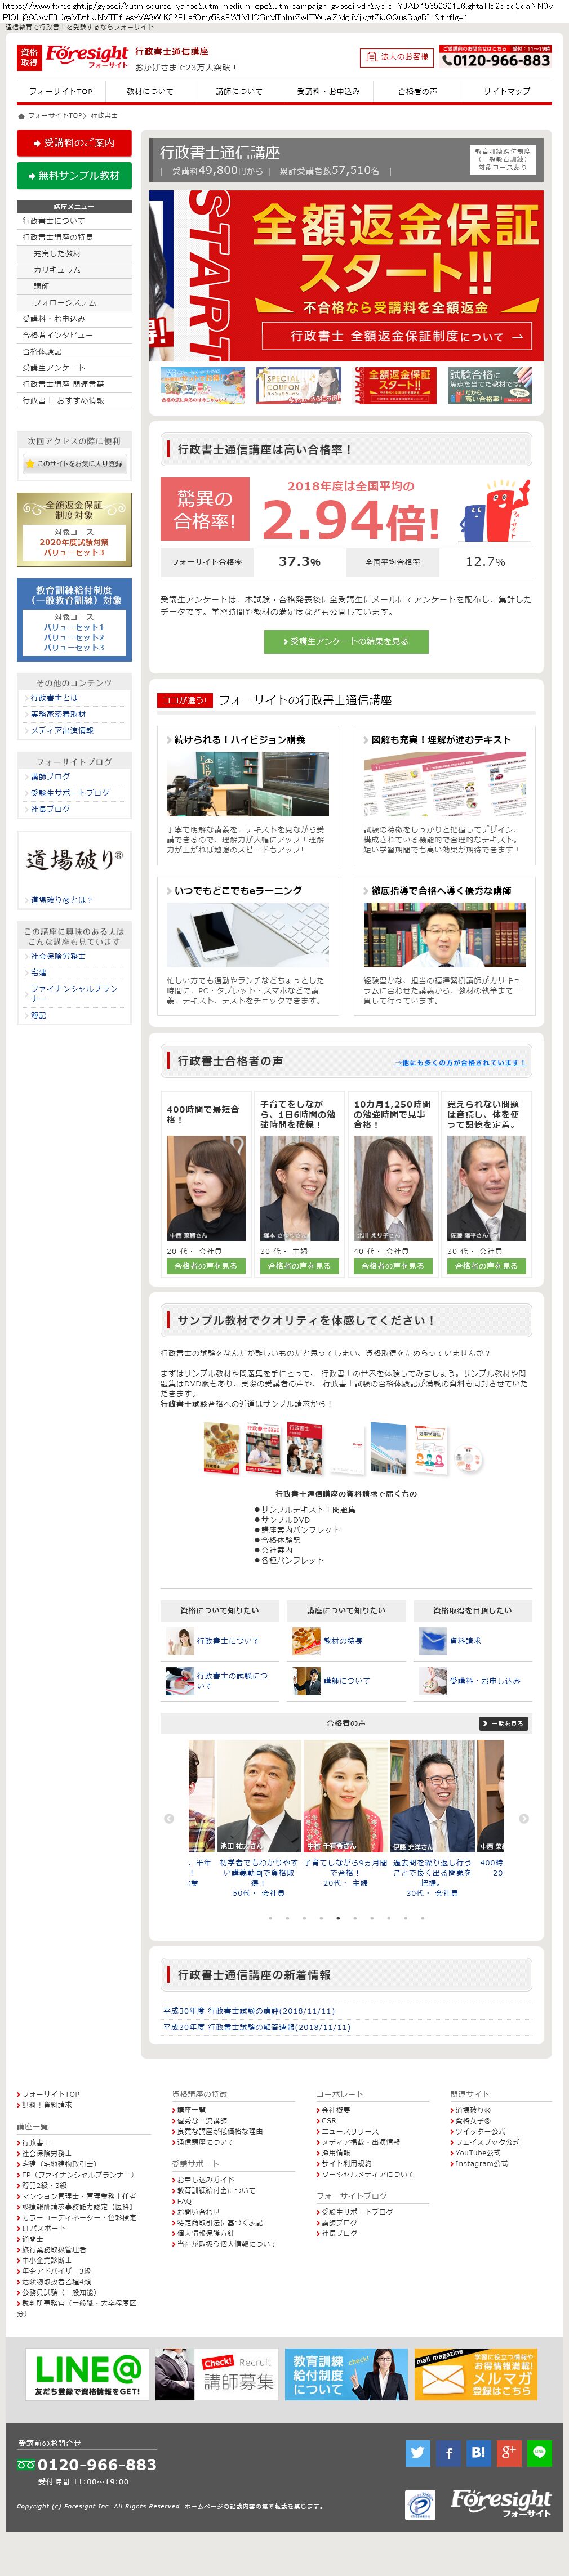
Task: Open 社会保険労務士 in sidebar related courses
Action: click(x=58, y=956)
